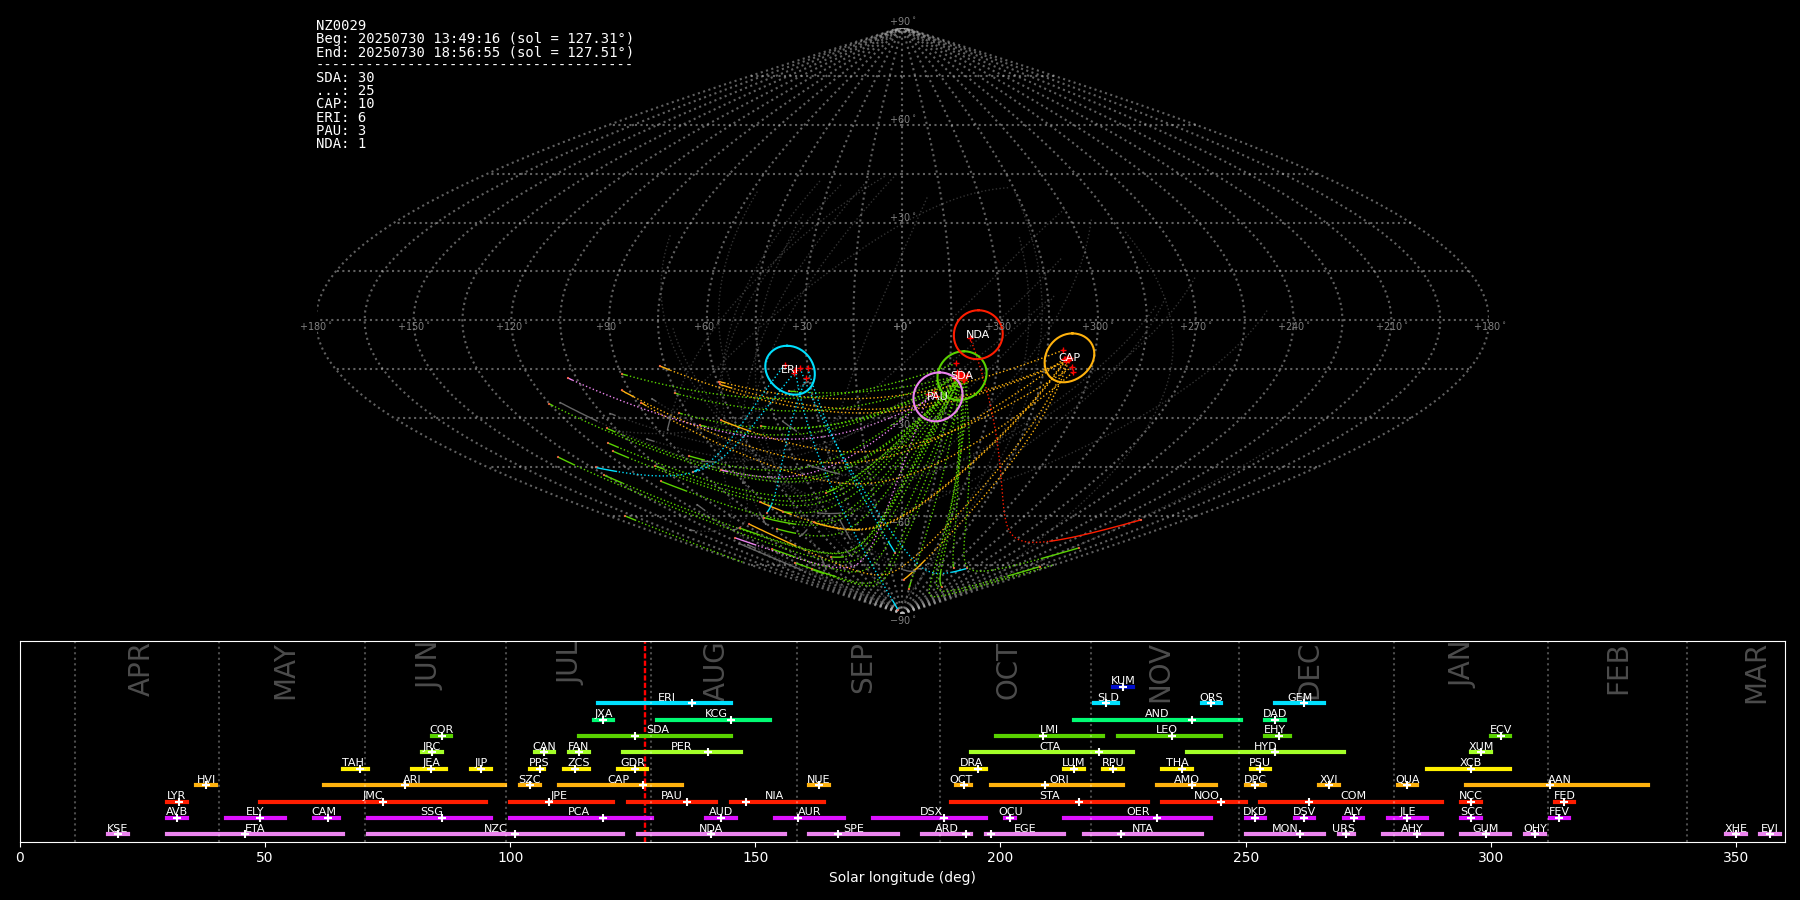Click the APR month label

(x=139, y=670)
